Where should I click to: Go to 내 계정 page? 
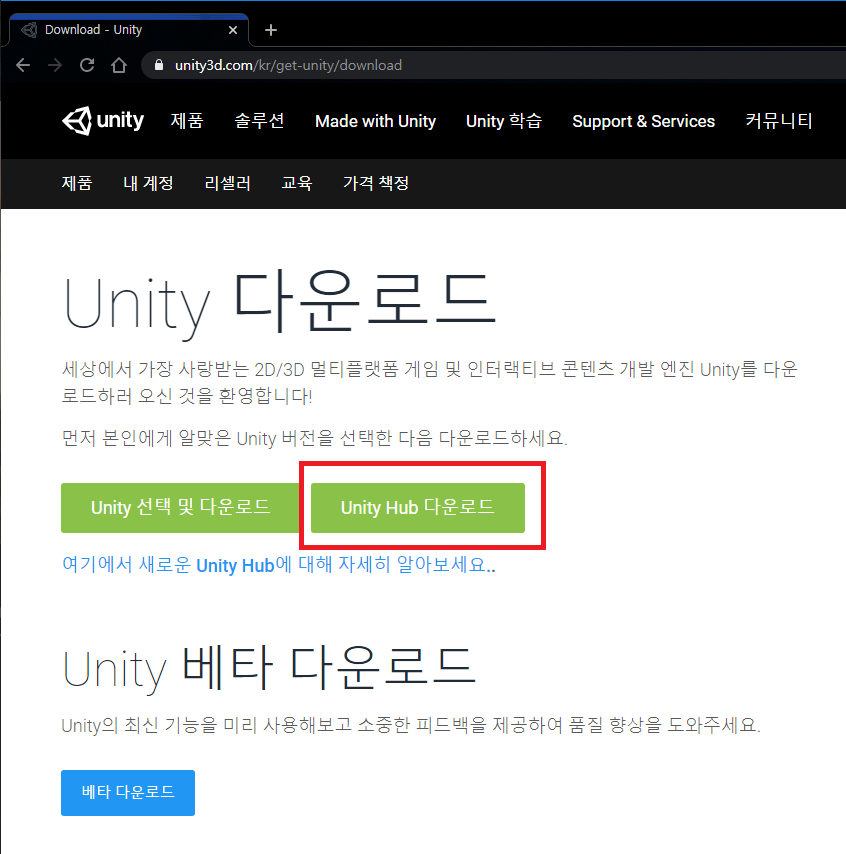click(x=148, y=183)
